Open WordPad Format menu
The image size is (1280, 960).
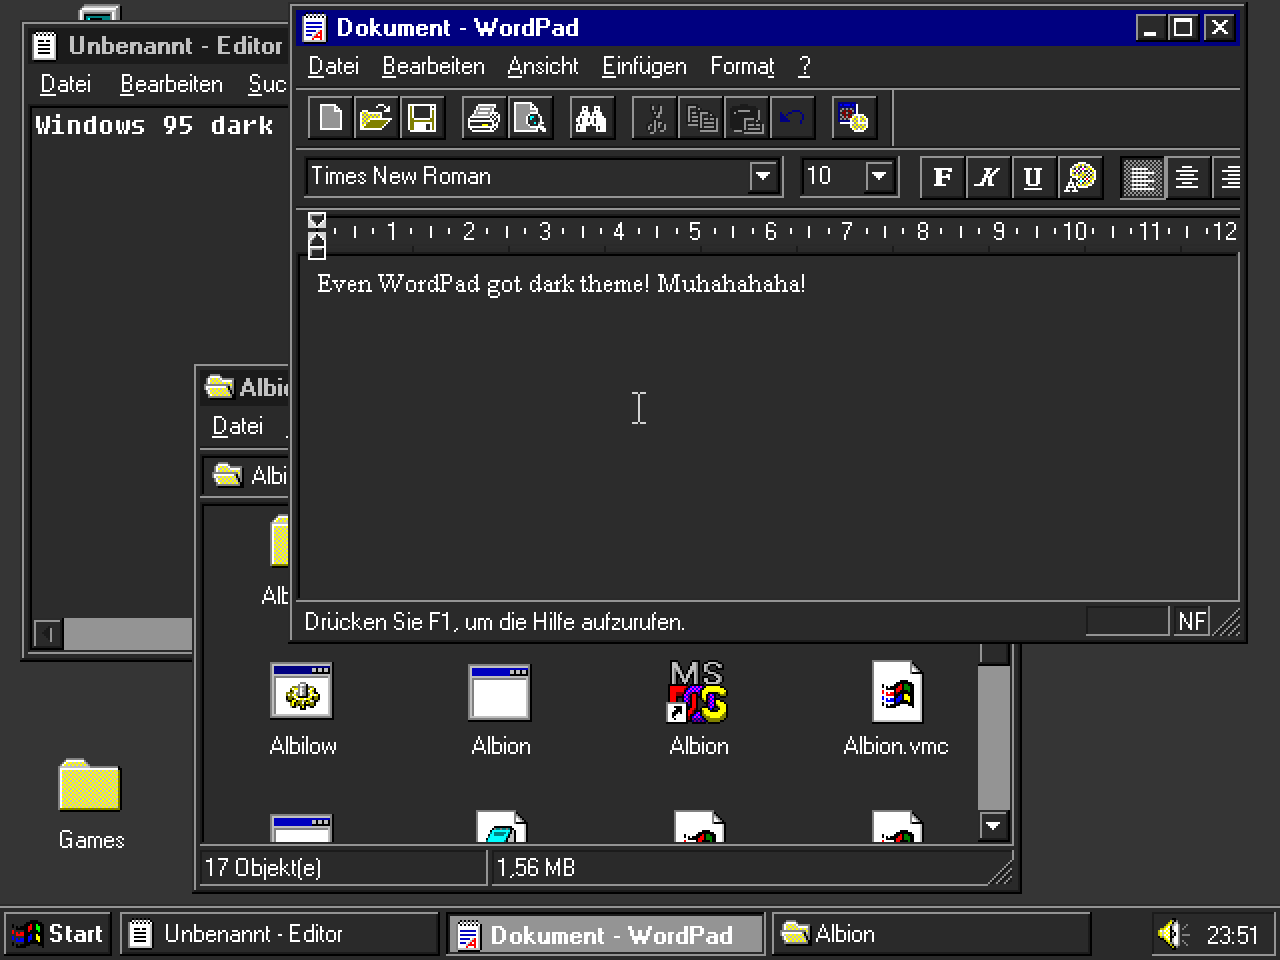[742, 66]
